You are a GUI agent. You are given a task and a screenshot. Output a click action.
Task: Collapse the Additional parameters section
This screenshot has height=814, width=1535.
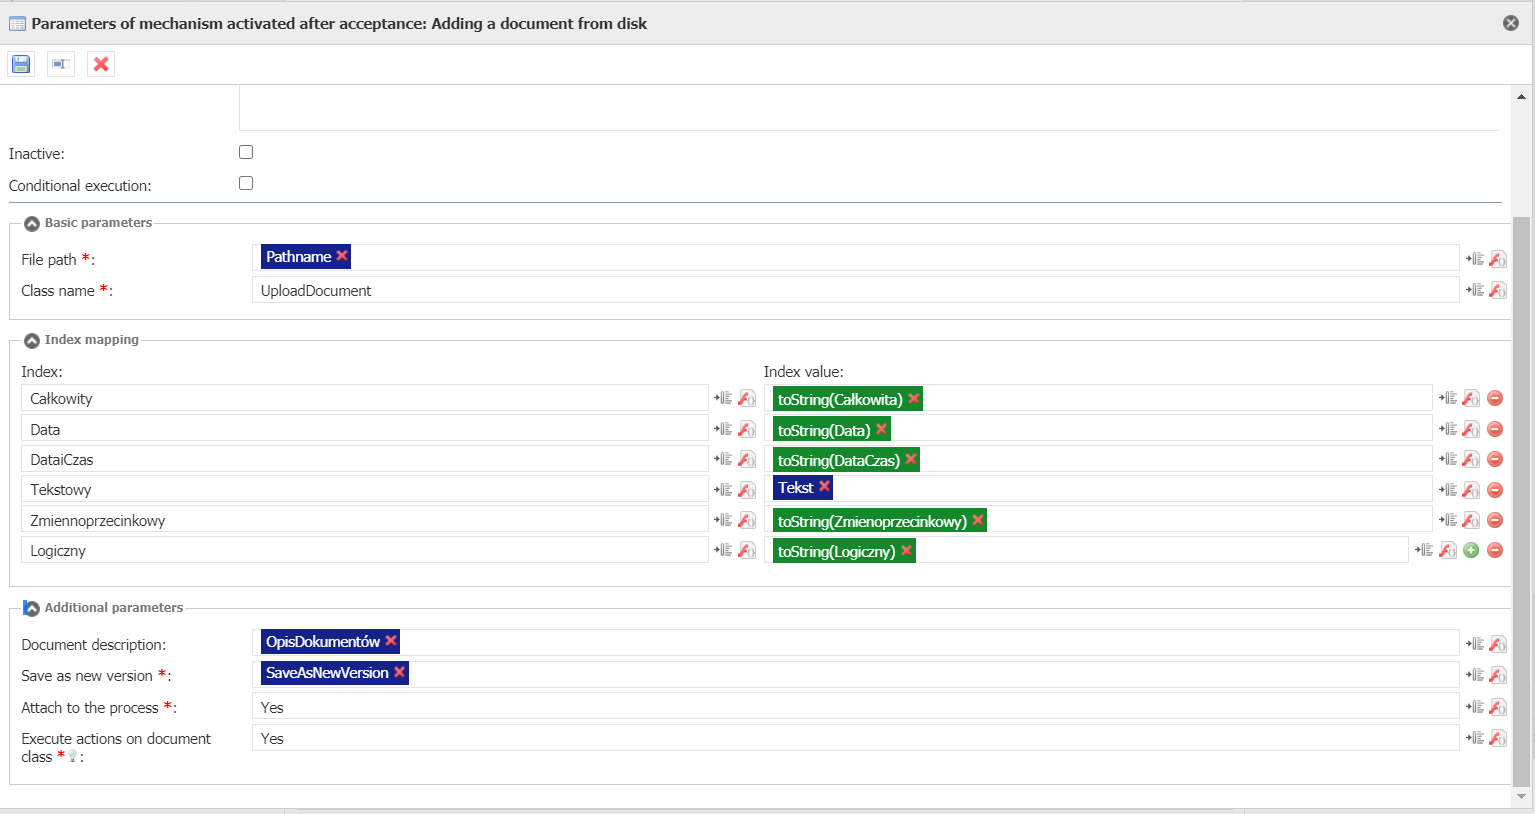pos(32,608)
